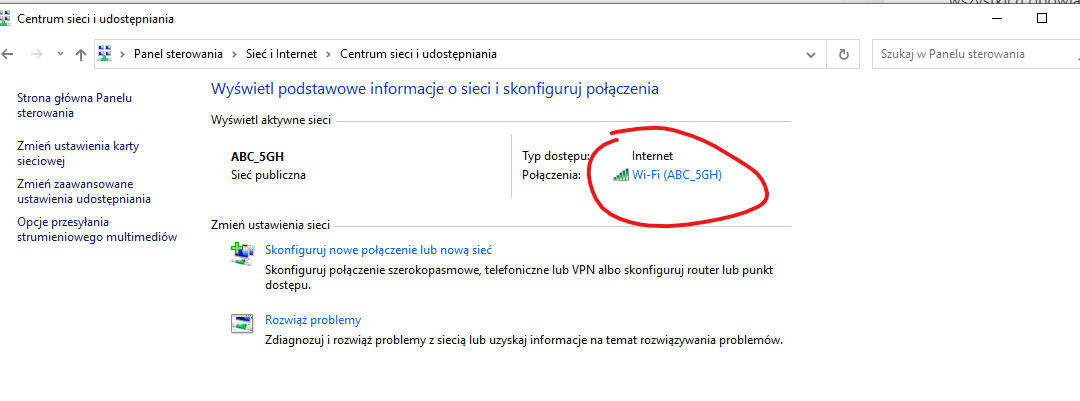Click the icon beside Rozwiąż problemy
This screenshot has width=1080, height=401.
(x=241, y=323)
